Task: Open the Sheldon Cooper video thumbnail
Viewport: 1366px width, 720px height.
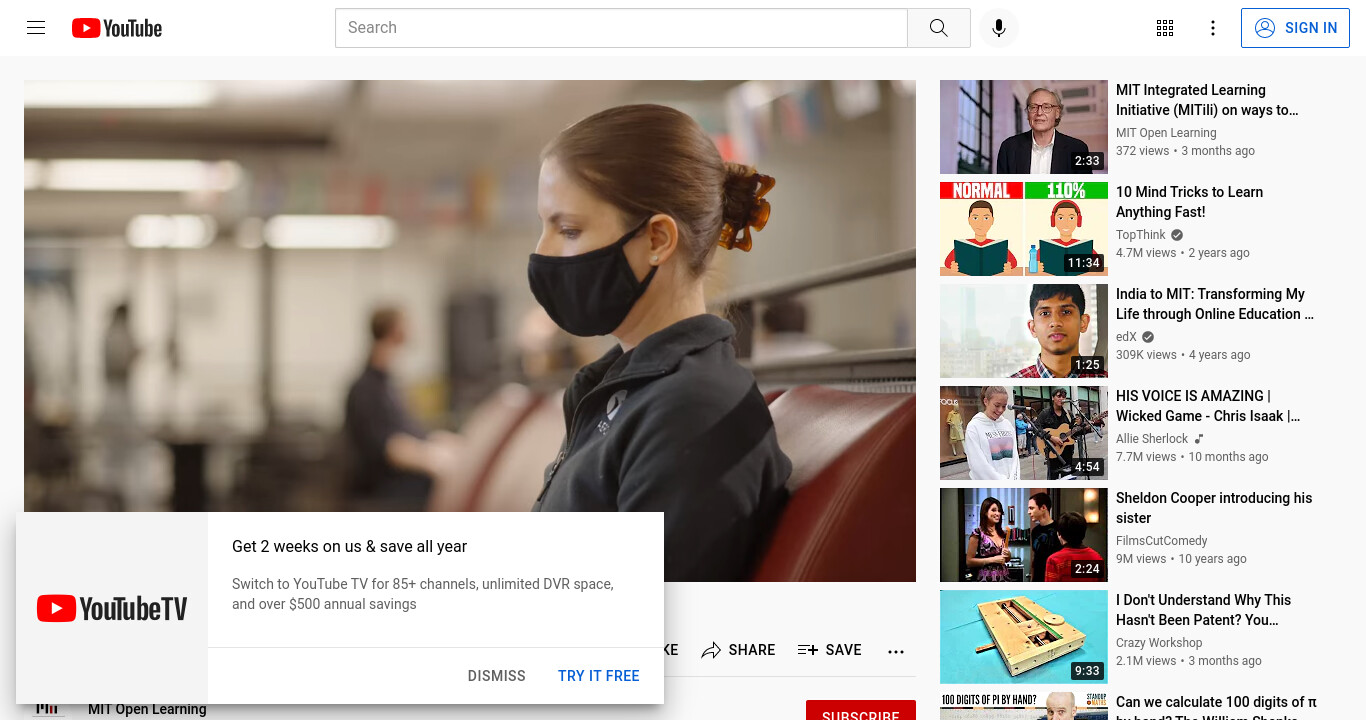Action: pos(1024,535)
